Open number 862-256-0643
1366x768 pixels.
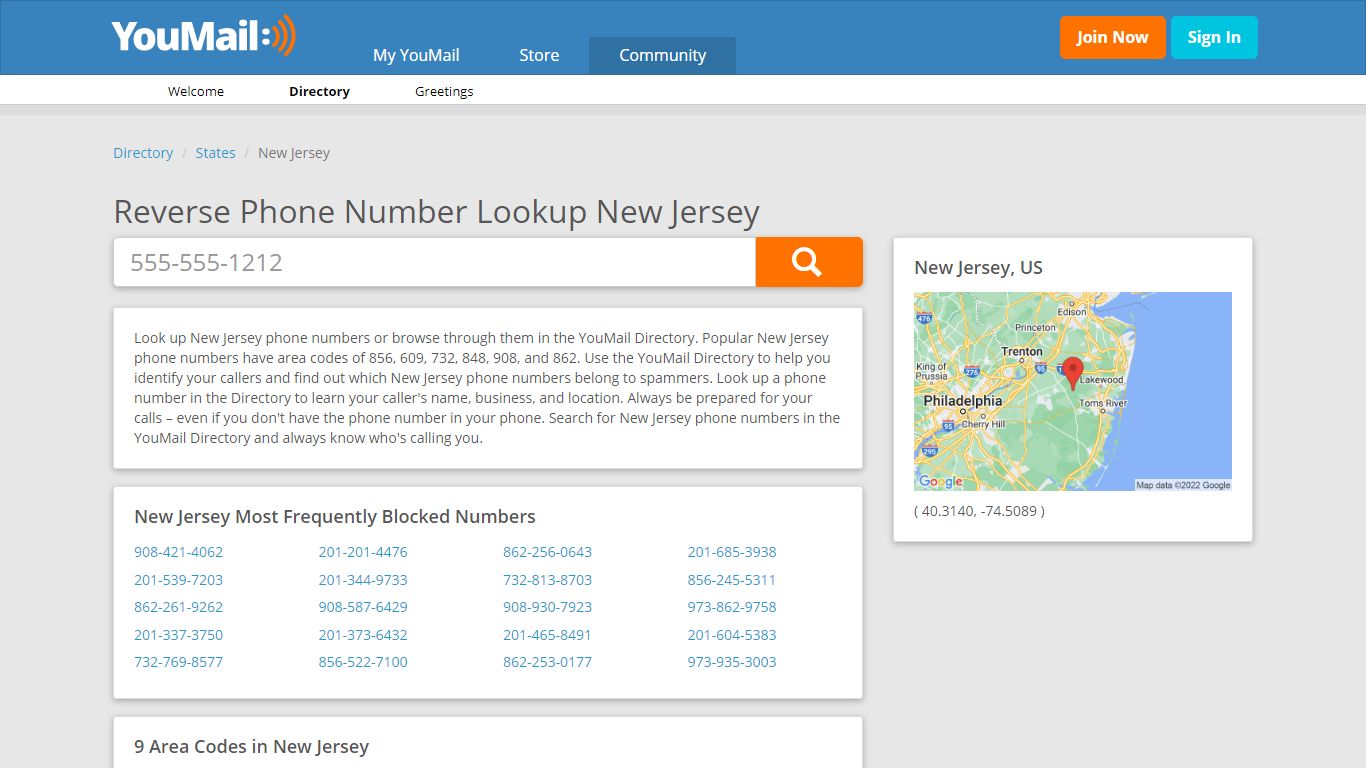547,552
